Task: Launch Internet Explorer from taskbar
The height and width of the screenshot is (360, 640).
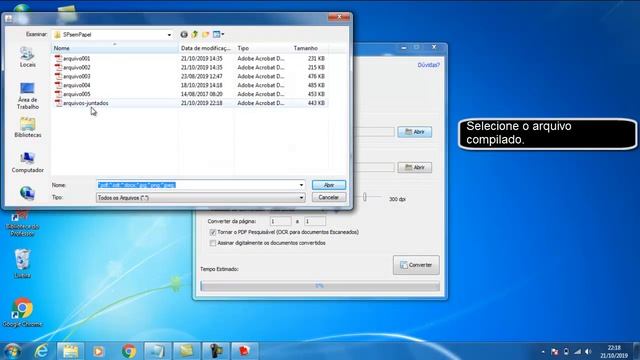Action: [x=41, y=351]
